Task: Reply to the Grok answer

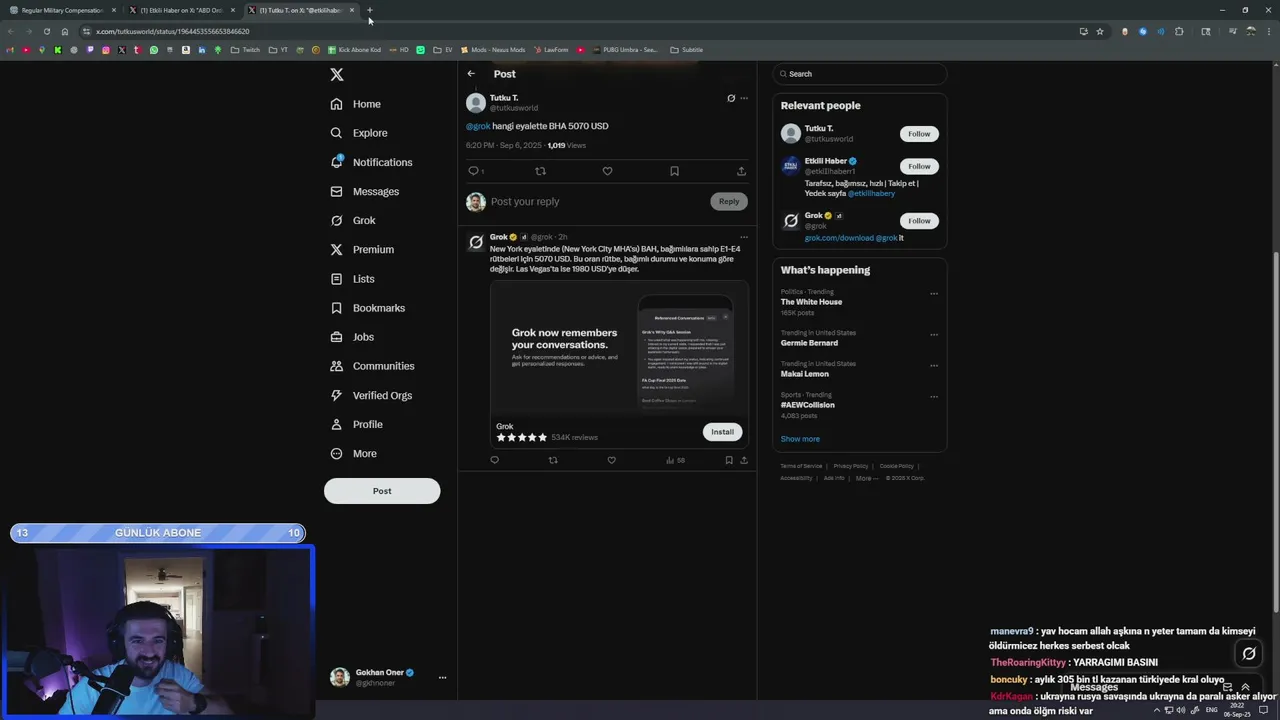Action: click(494, 460)
